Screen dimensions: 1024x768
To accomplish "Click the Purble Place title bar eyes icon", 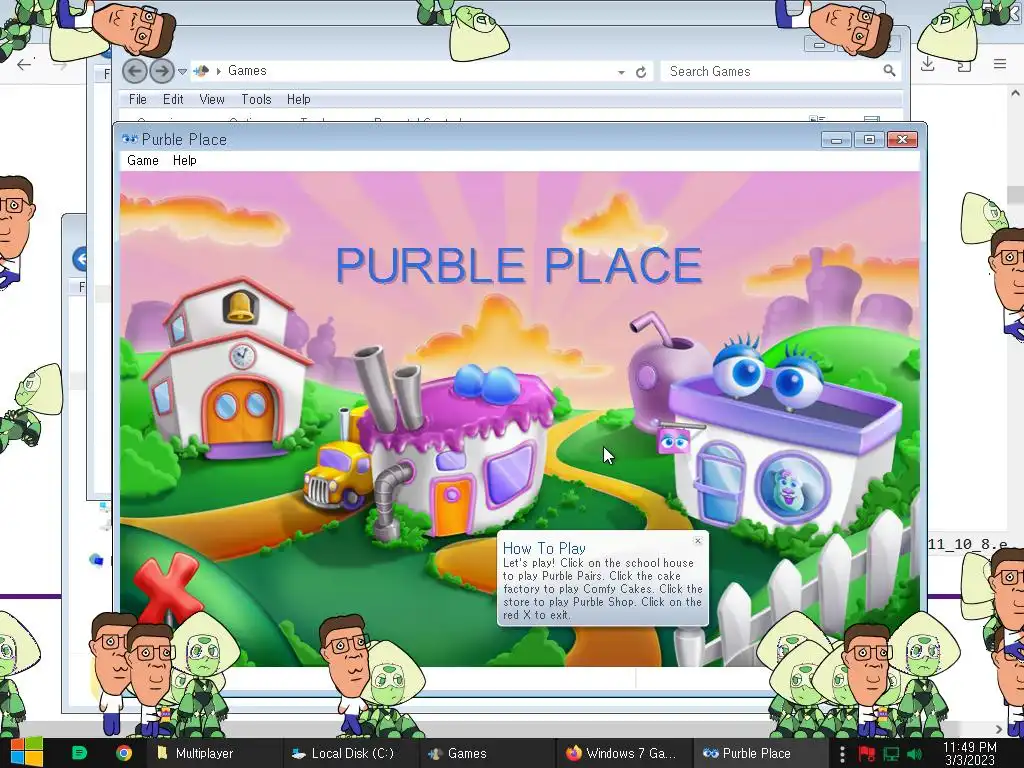I will coord(129,139).
